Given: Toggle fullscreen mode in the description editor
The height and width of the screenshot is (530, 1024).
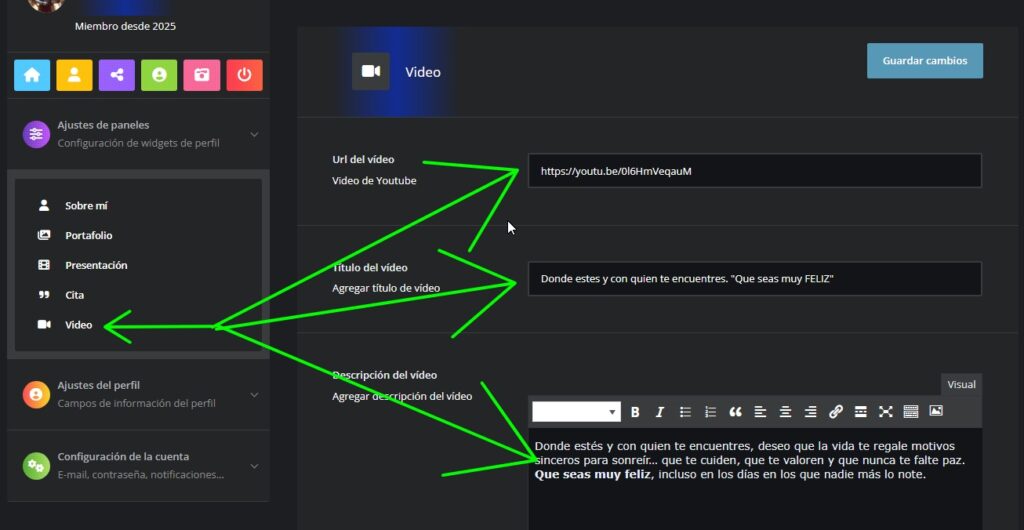Looking at the screenshot, I should [x=885, y=412].
